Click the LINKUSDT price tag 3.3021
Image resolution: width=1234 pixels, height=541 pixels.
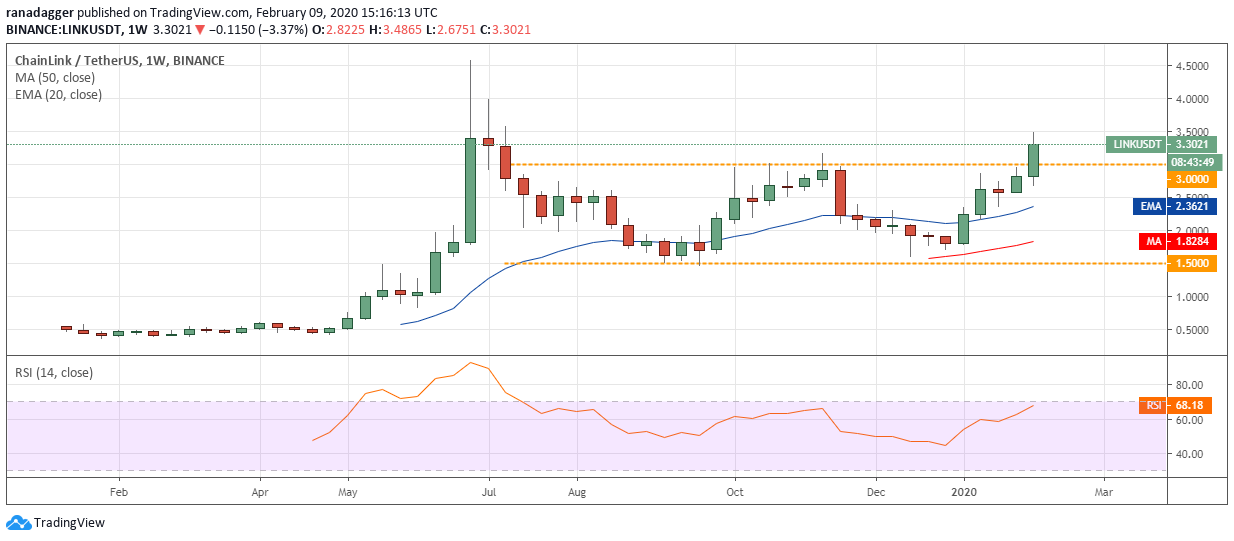coord(1159,144)
